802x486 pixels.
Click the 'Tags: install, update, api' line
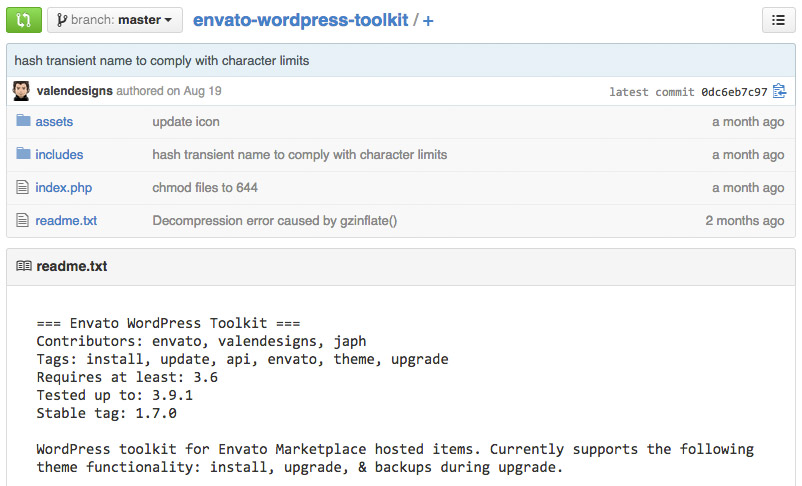click(x=242, y=359)
